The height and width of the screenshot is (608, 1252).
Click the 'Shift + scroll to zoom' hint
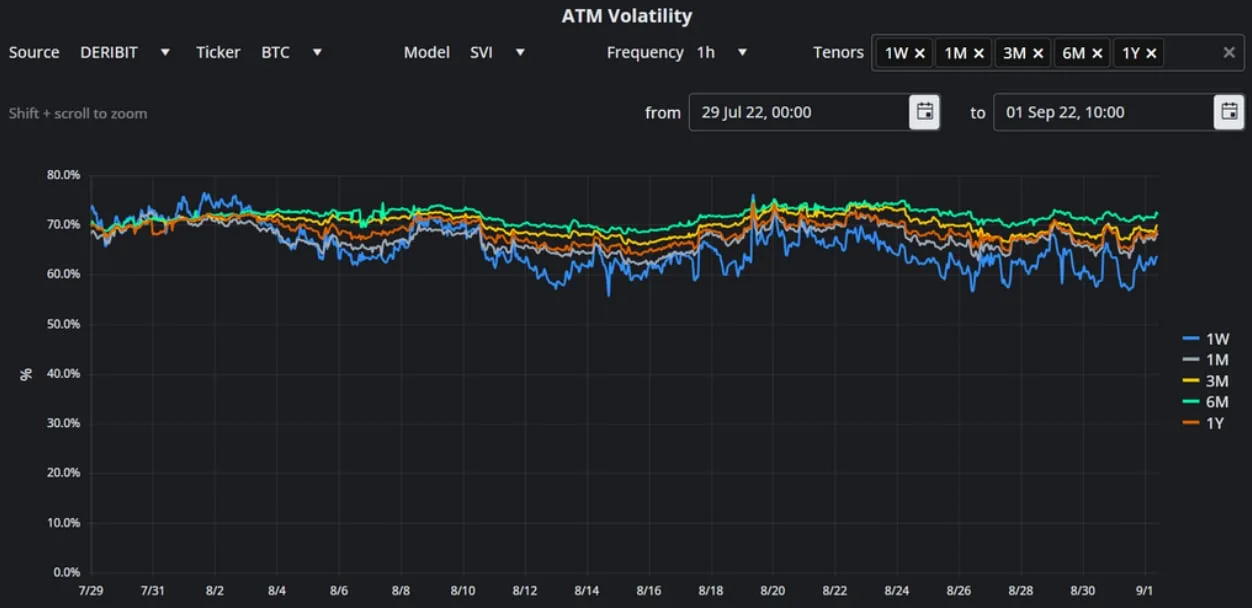click(78, 113)
